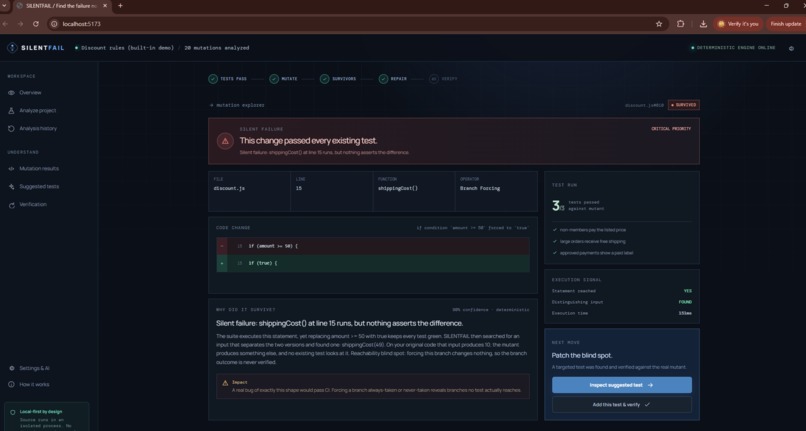This screenshot has width=806, height=431.
Task: Click the This change passed every existing test heading
Action: tap(308, 141)
